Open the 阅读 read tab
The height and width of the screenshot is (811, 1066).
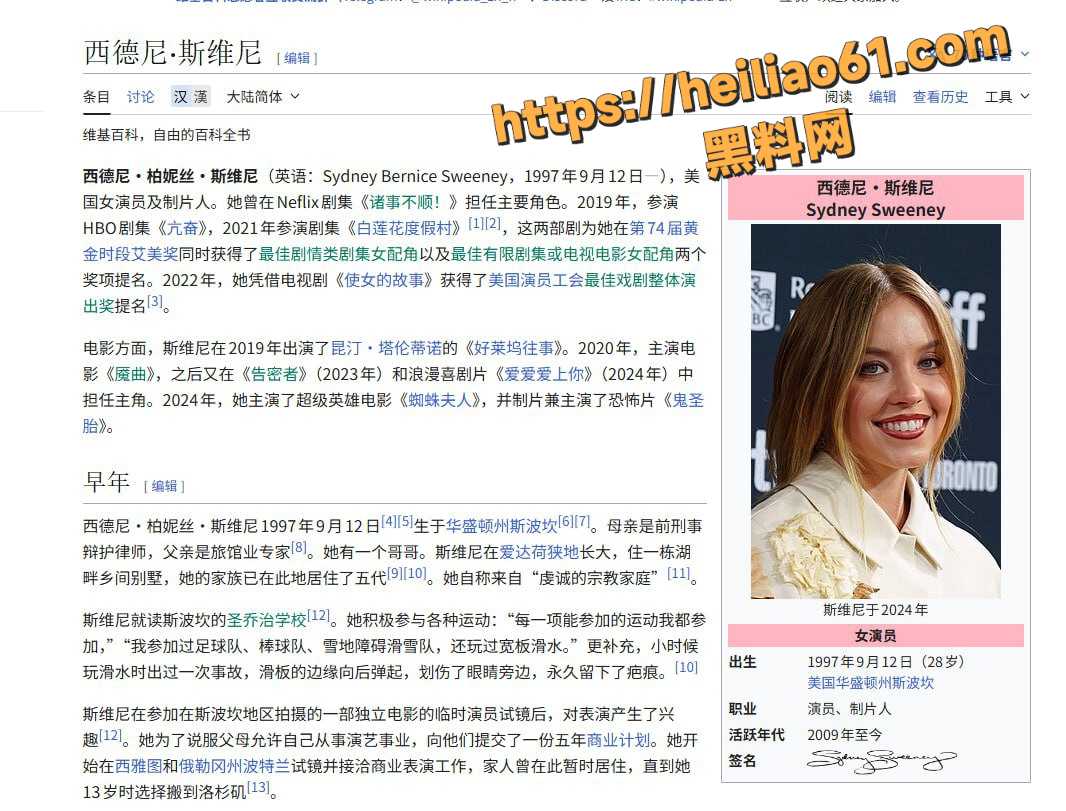pyautogui.click(x=838, y=97)
